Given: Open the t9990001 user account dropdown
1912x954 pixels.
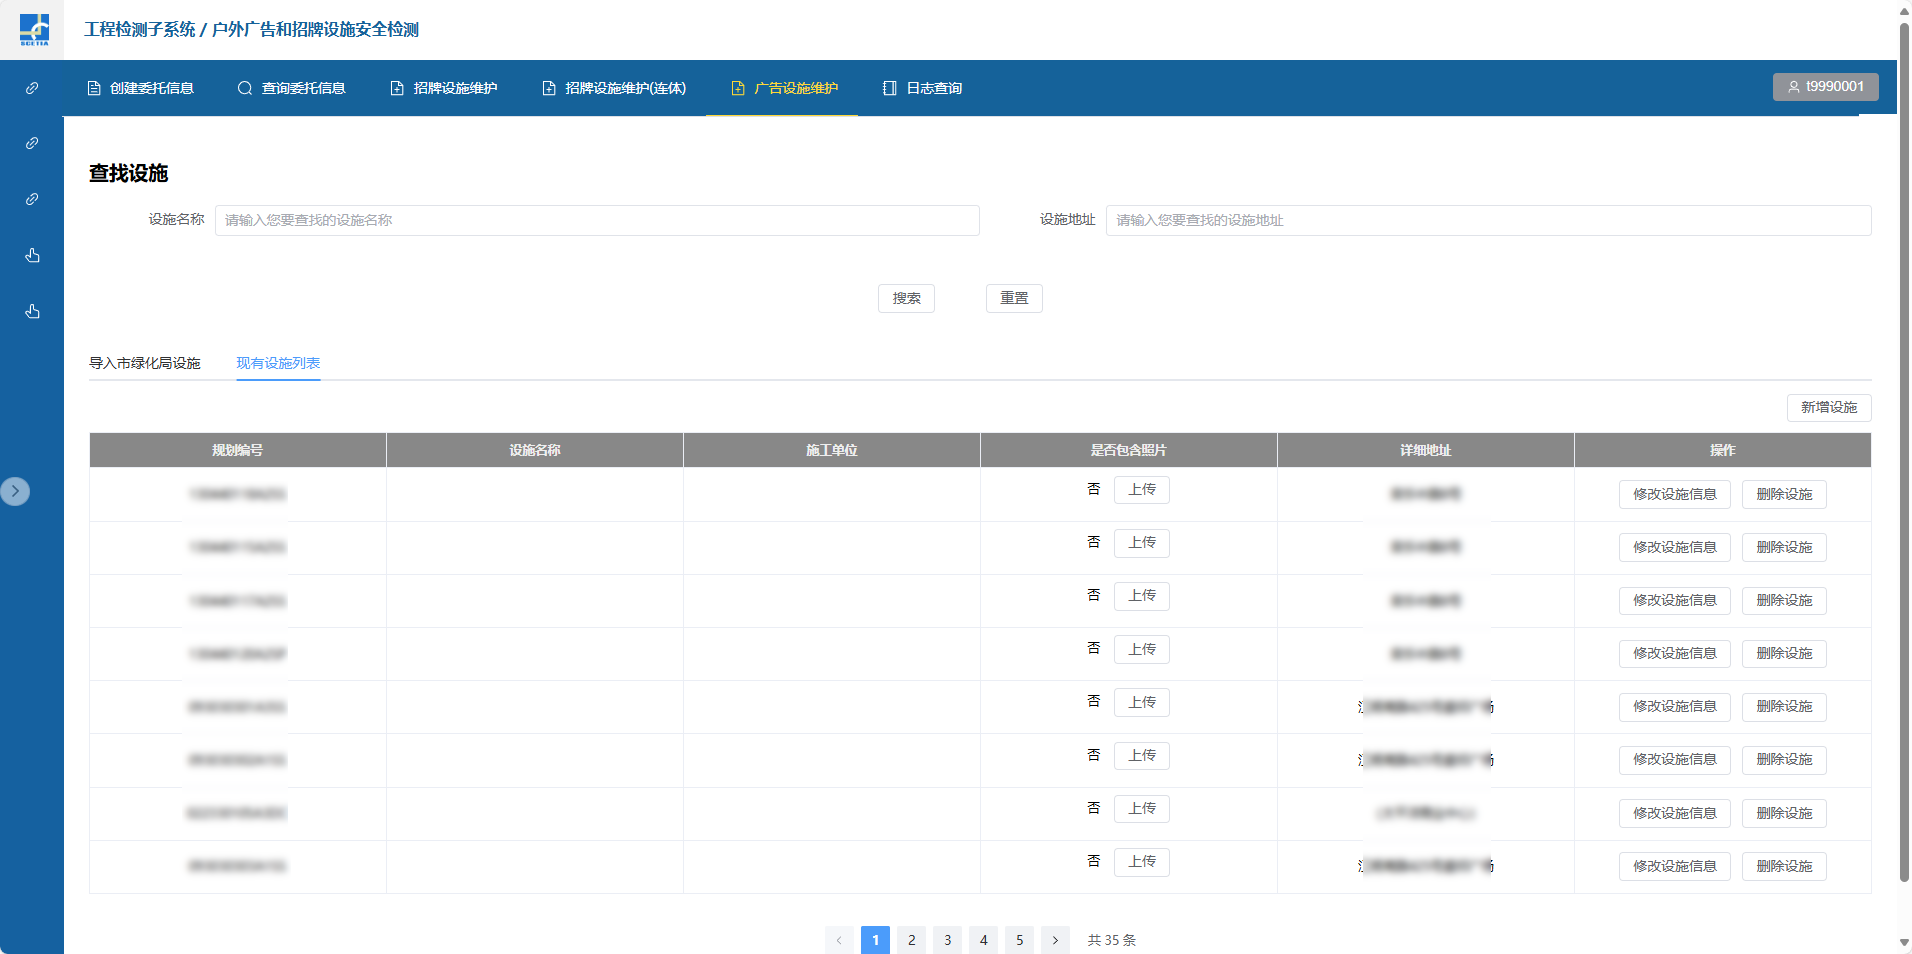Looking at the screenshot, I should (1825, 87).
